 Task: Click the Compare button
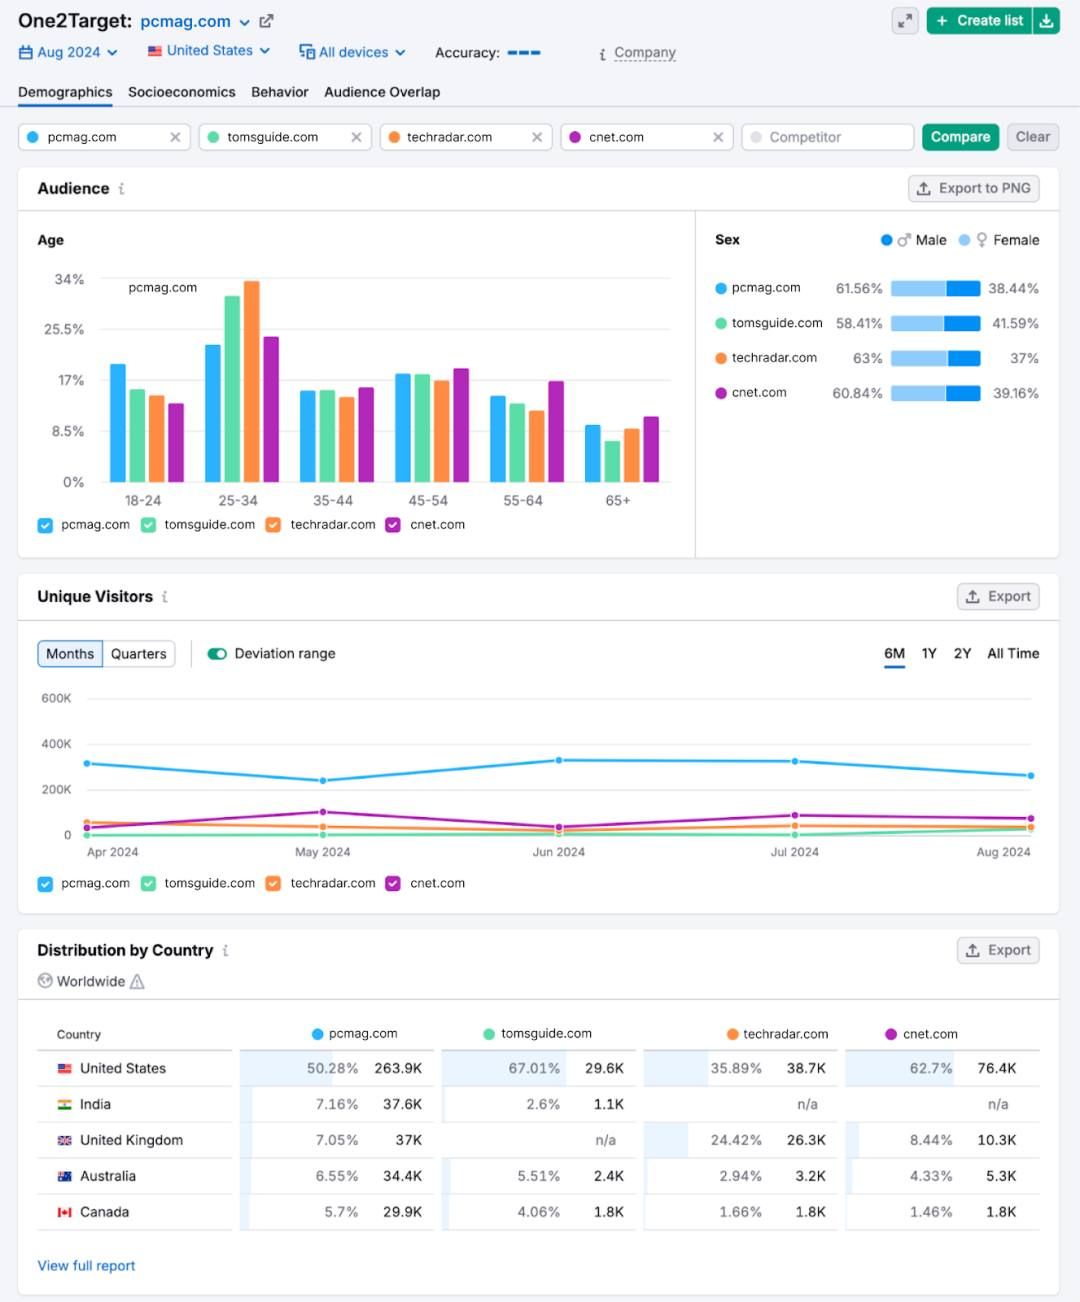(x=960, y=137)
